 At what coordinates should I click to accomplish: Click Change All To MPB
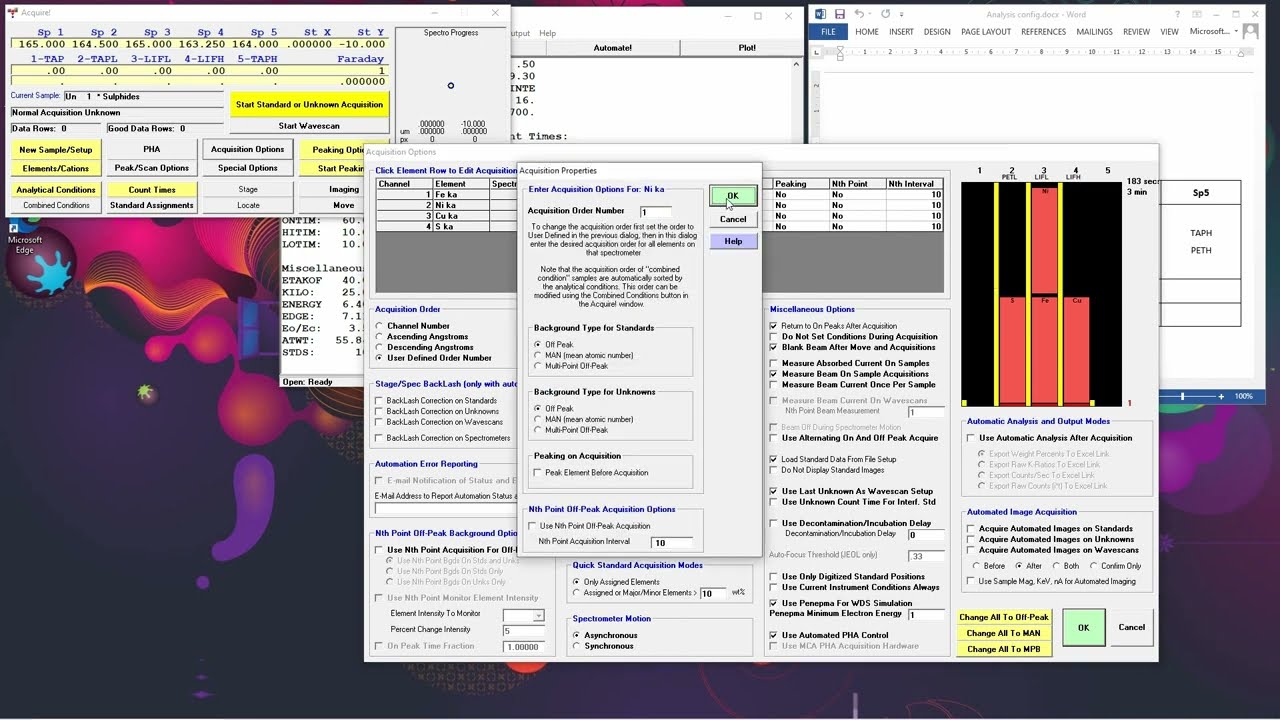point(1003,649)
